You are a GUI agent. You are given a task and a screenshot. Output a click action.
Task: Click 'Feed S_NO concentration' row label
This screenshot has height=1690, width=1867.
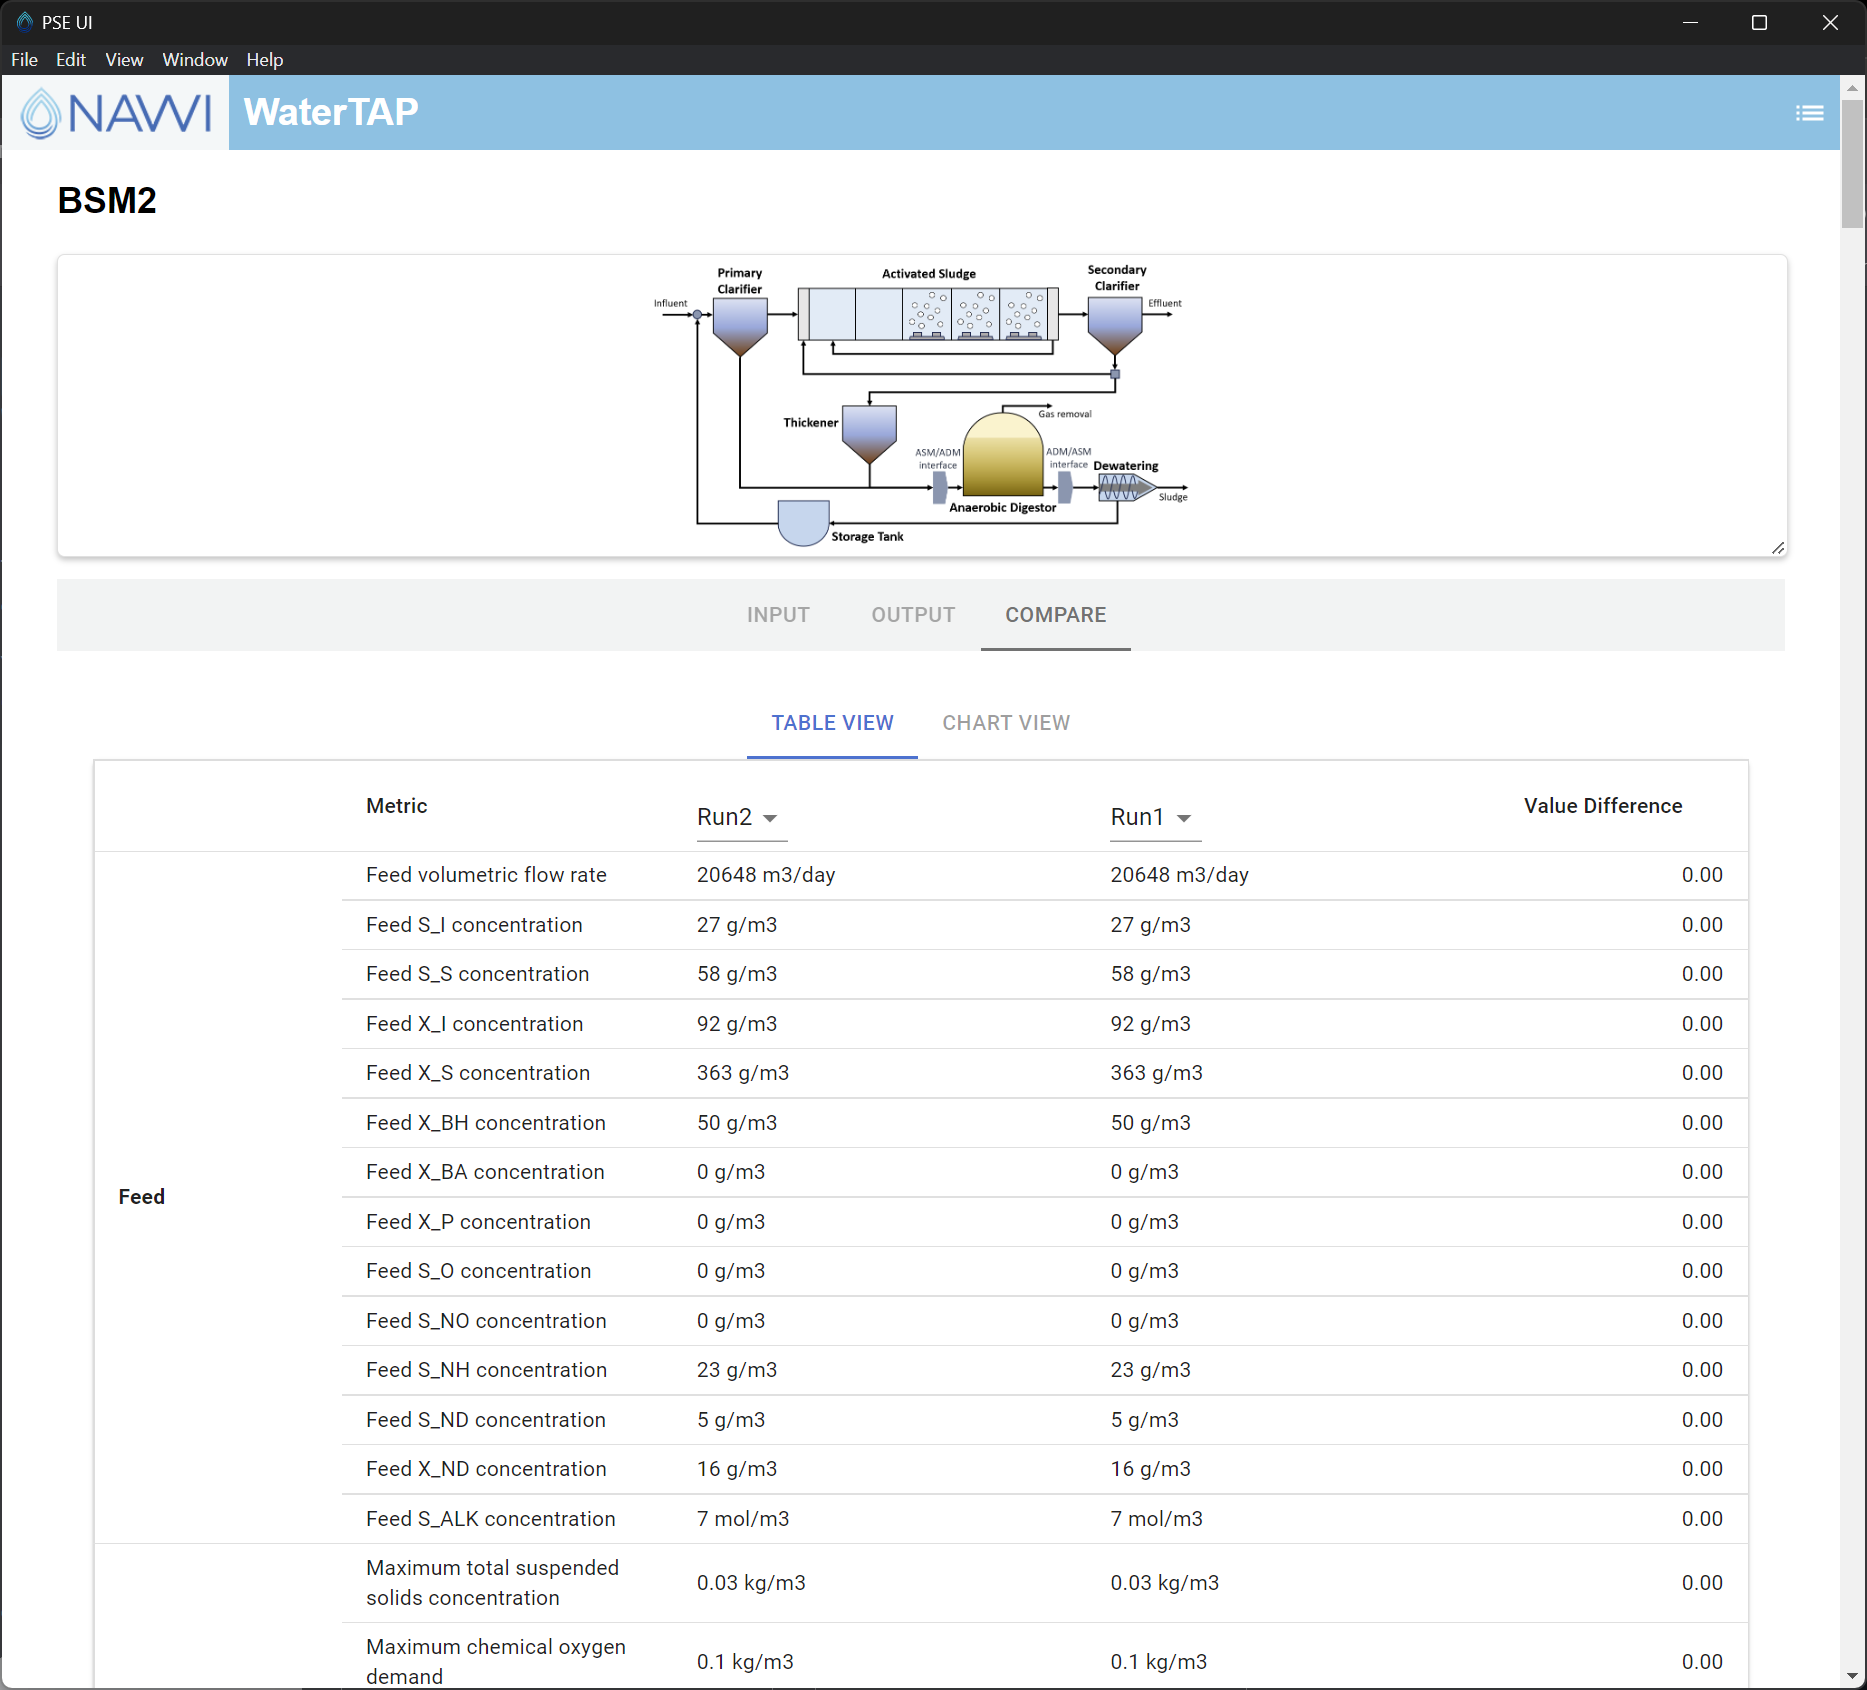pos(486,1321)
